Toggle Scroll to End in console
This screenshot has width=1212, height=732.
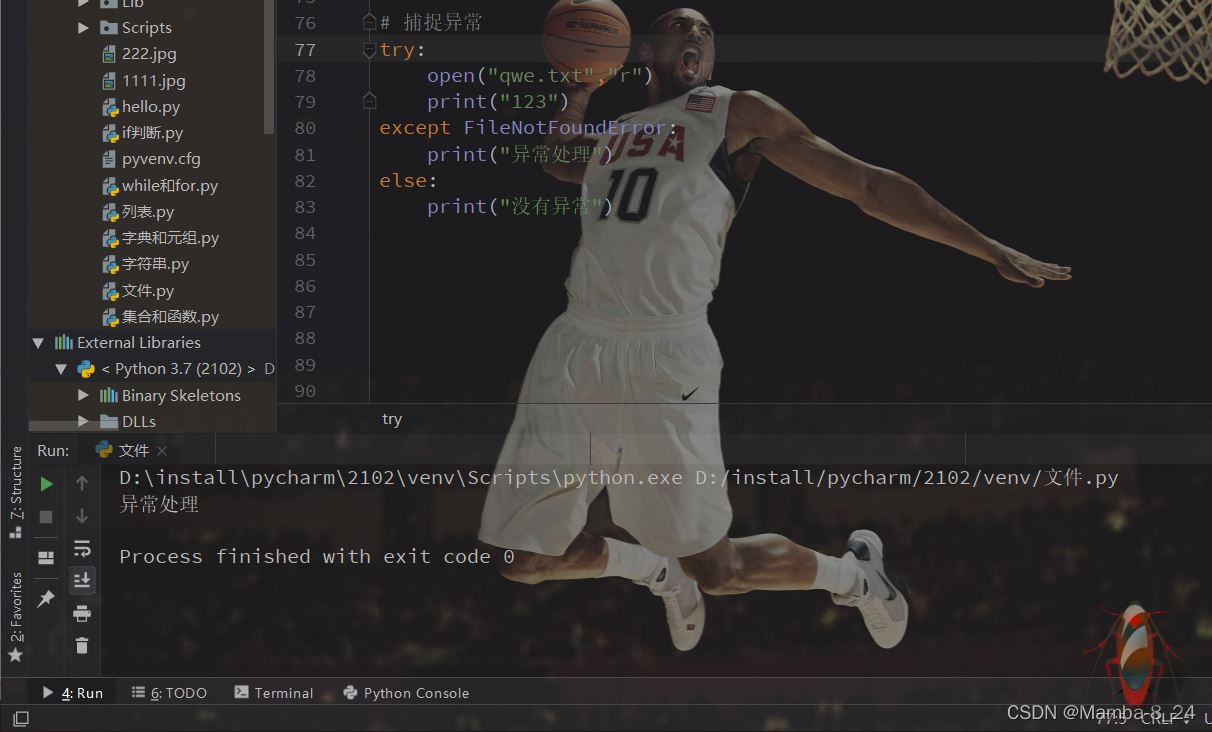tap(82, 581)
